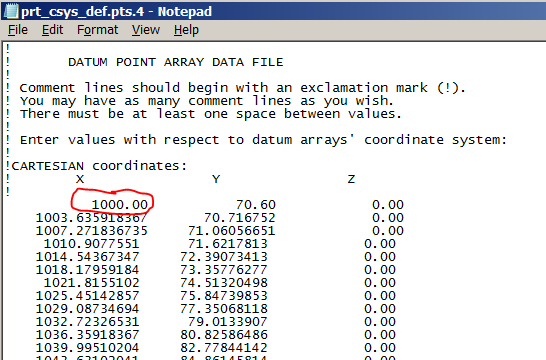Screen dimensions: 546x360
Task: Click the Z value 0.00 in the 1018.17959184 row
Action: tap(380, 270)
